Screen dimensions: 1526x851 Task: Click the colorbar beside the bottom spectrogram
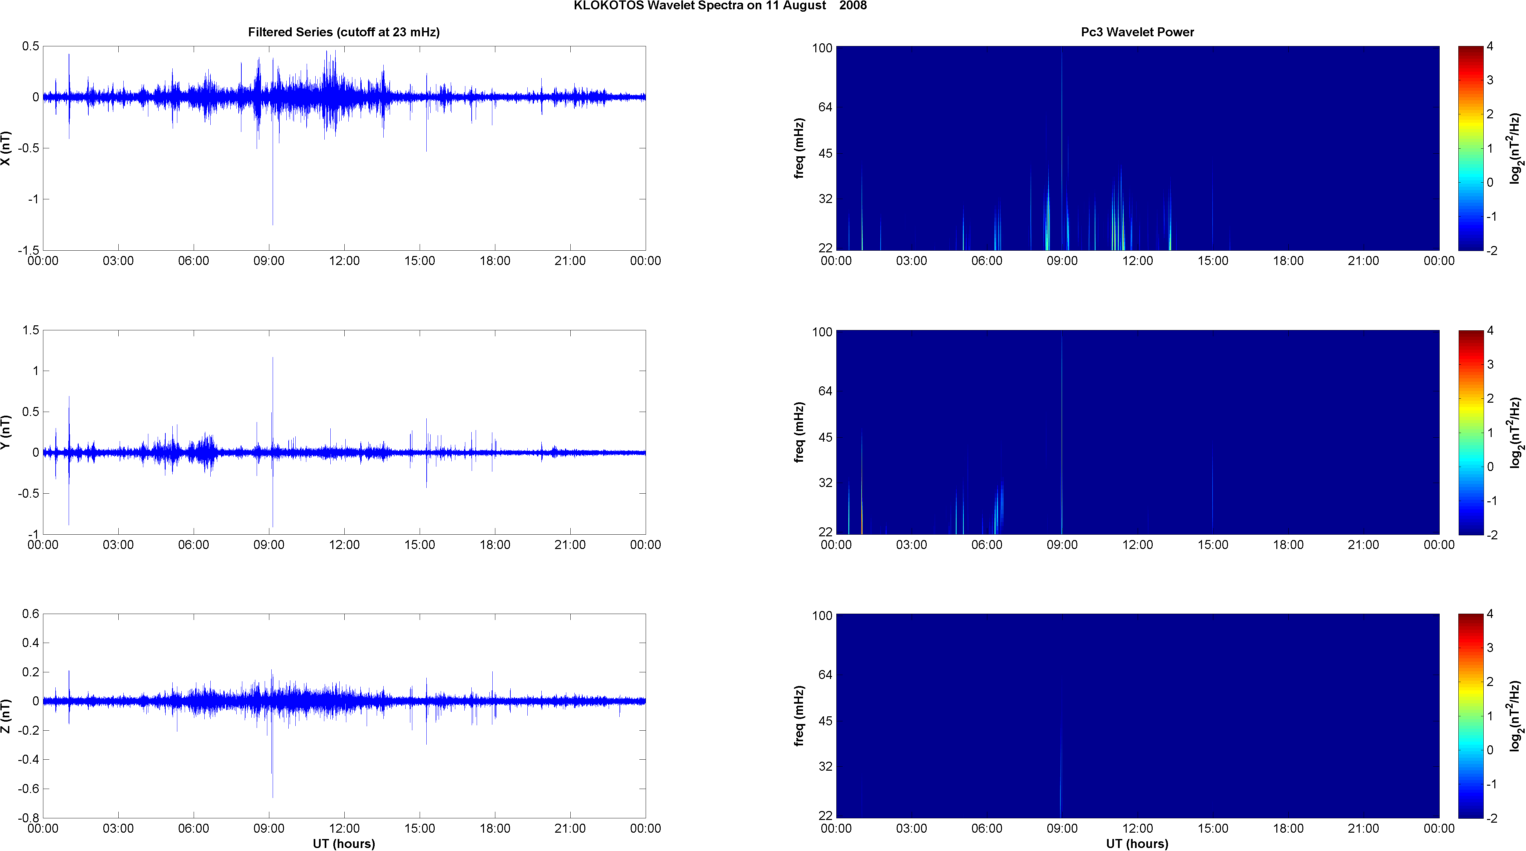[1469, 716]
